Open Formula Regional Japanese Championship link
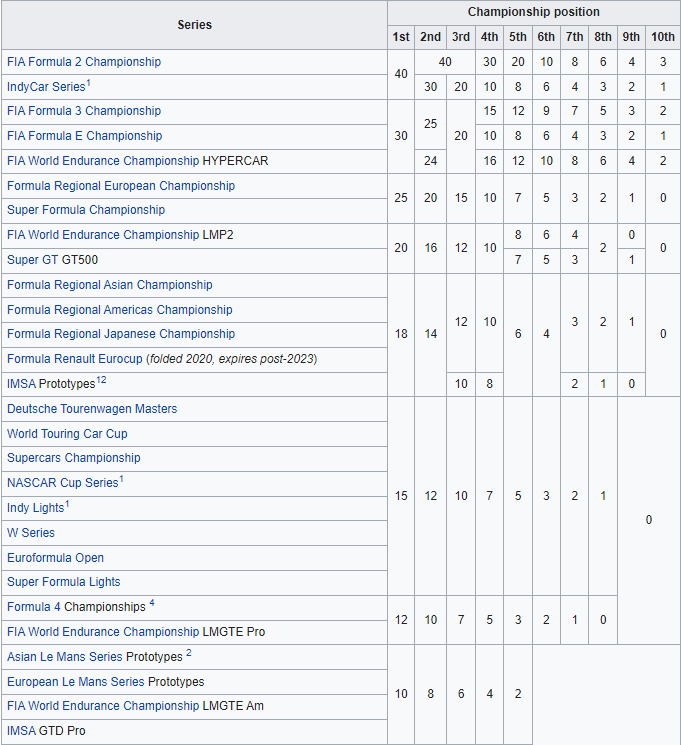681x745 pixels. pyautogui.click(x=121, y=334)
